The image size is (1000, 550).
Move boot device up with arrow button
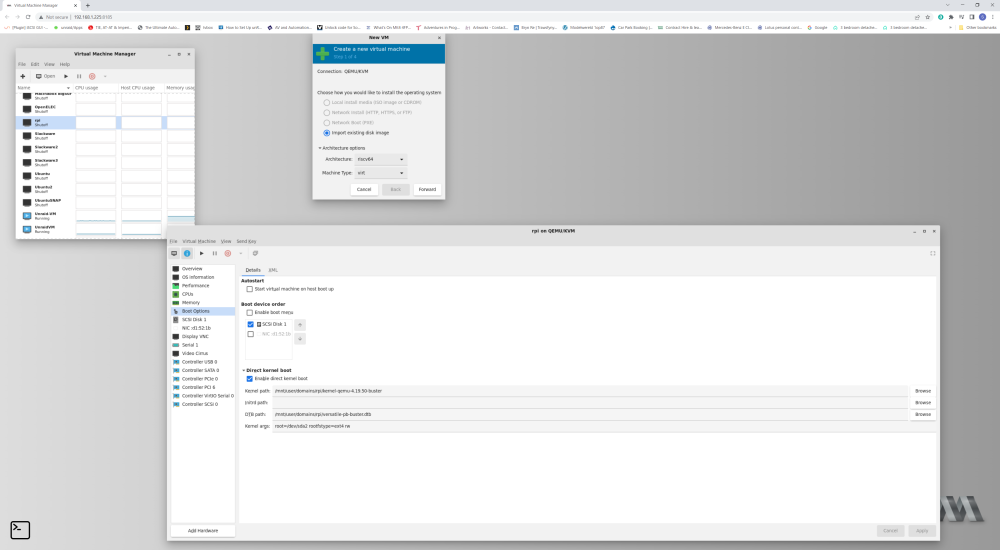point(300,325)
